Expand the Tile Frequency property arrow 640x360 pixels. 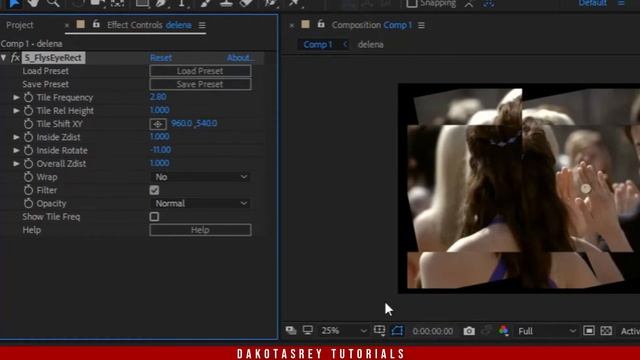coord(16,98)
